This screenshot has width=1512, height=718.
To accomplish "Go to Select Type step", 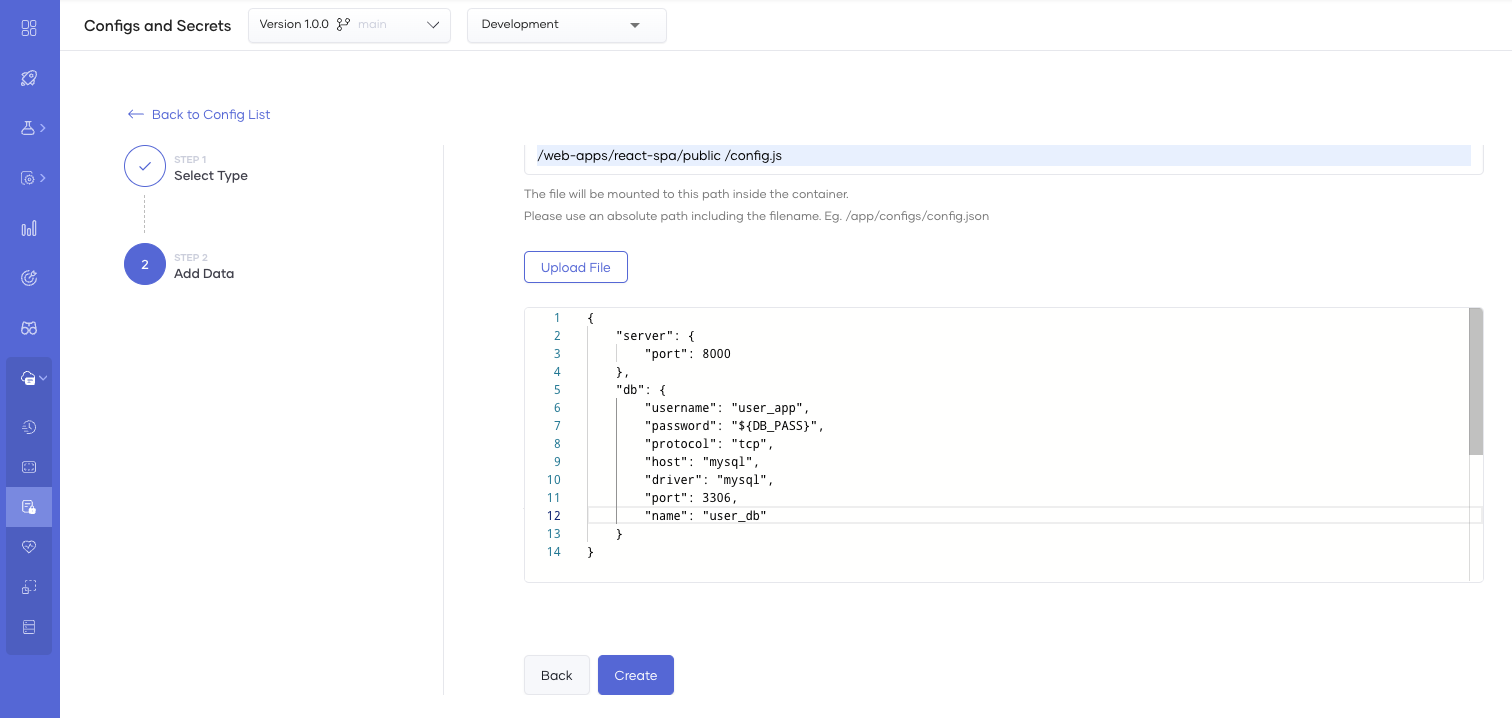I will pos(211,175).
